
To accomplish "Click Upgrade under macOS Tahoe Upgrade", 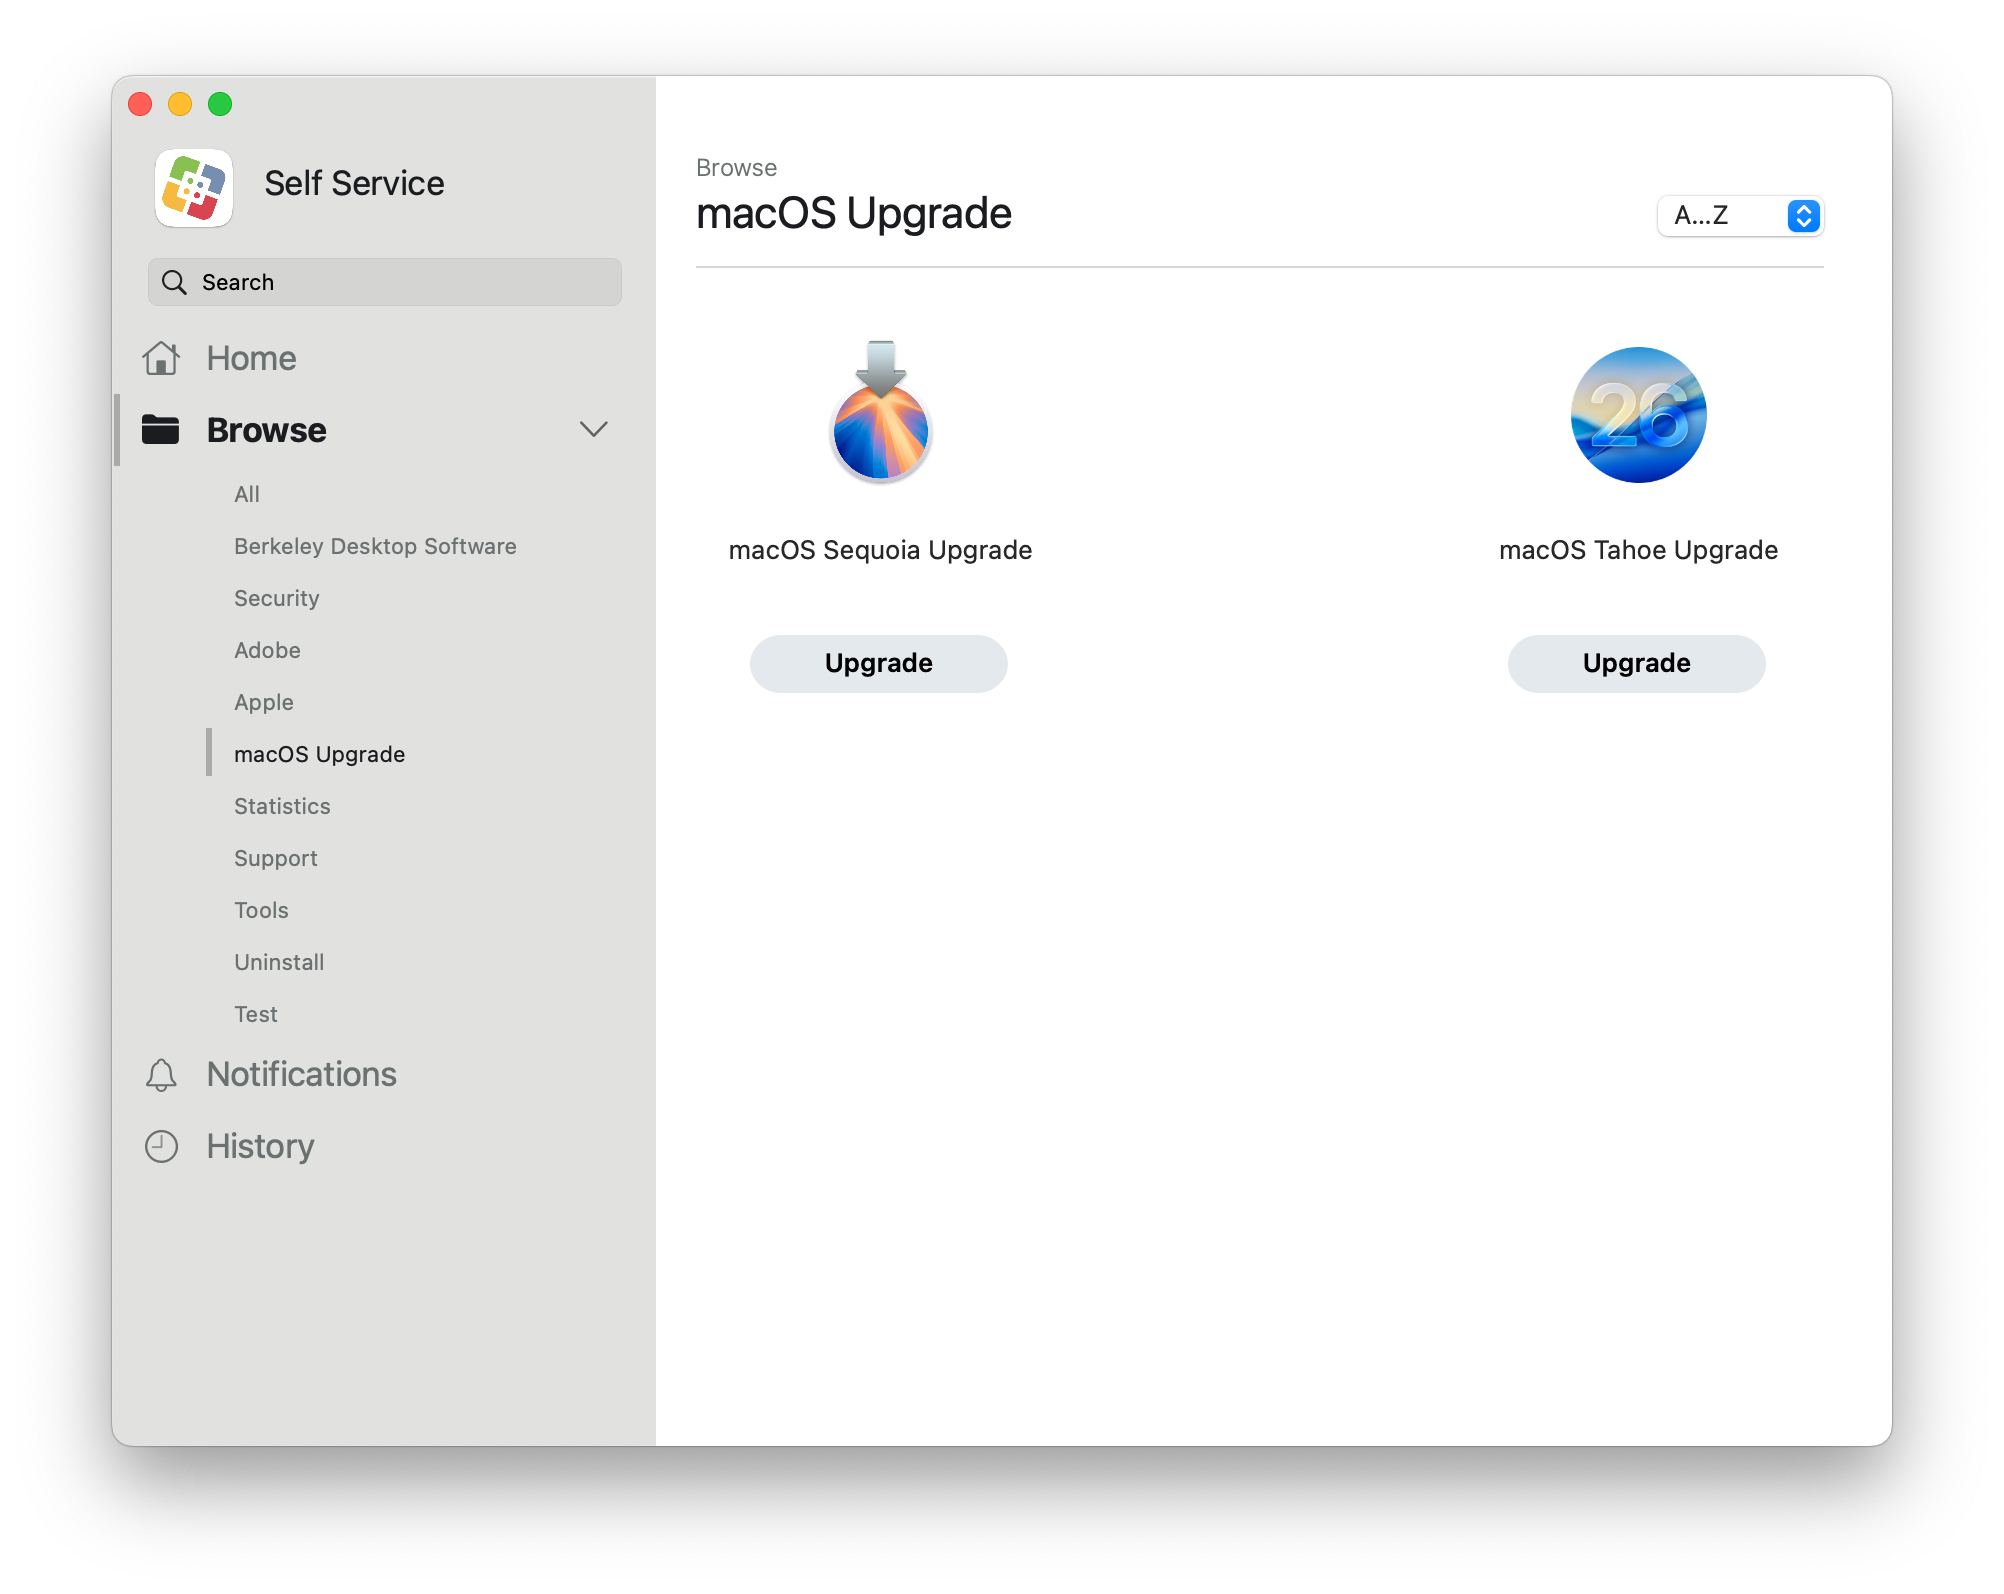I will pyautogui.click(x=1636, y=663).
